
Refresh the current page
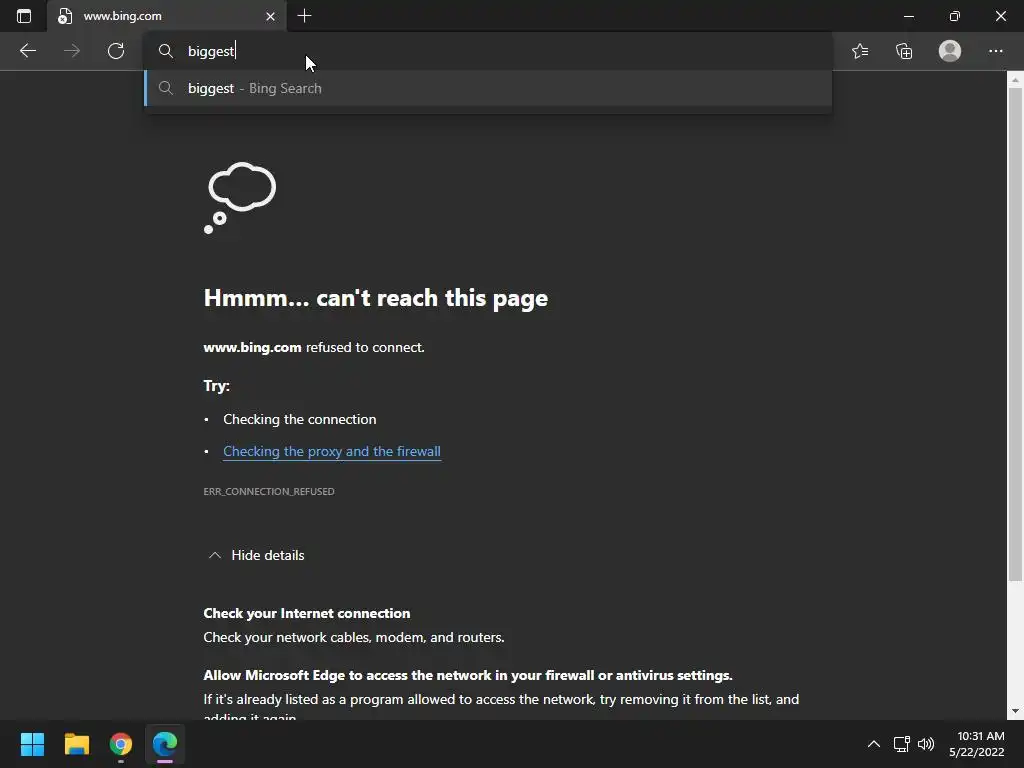click(x=116, y=51)
